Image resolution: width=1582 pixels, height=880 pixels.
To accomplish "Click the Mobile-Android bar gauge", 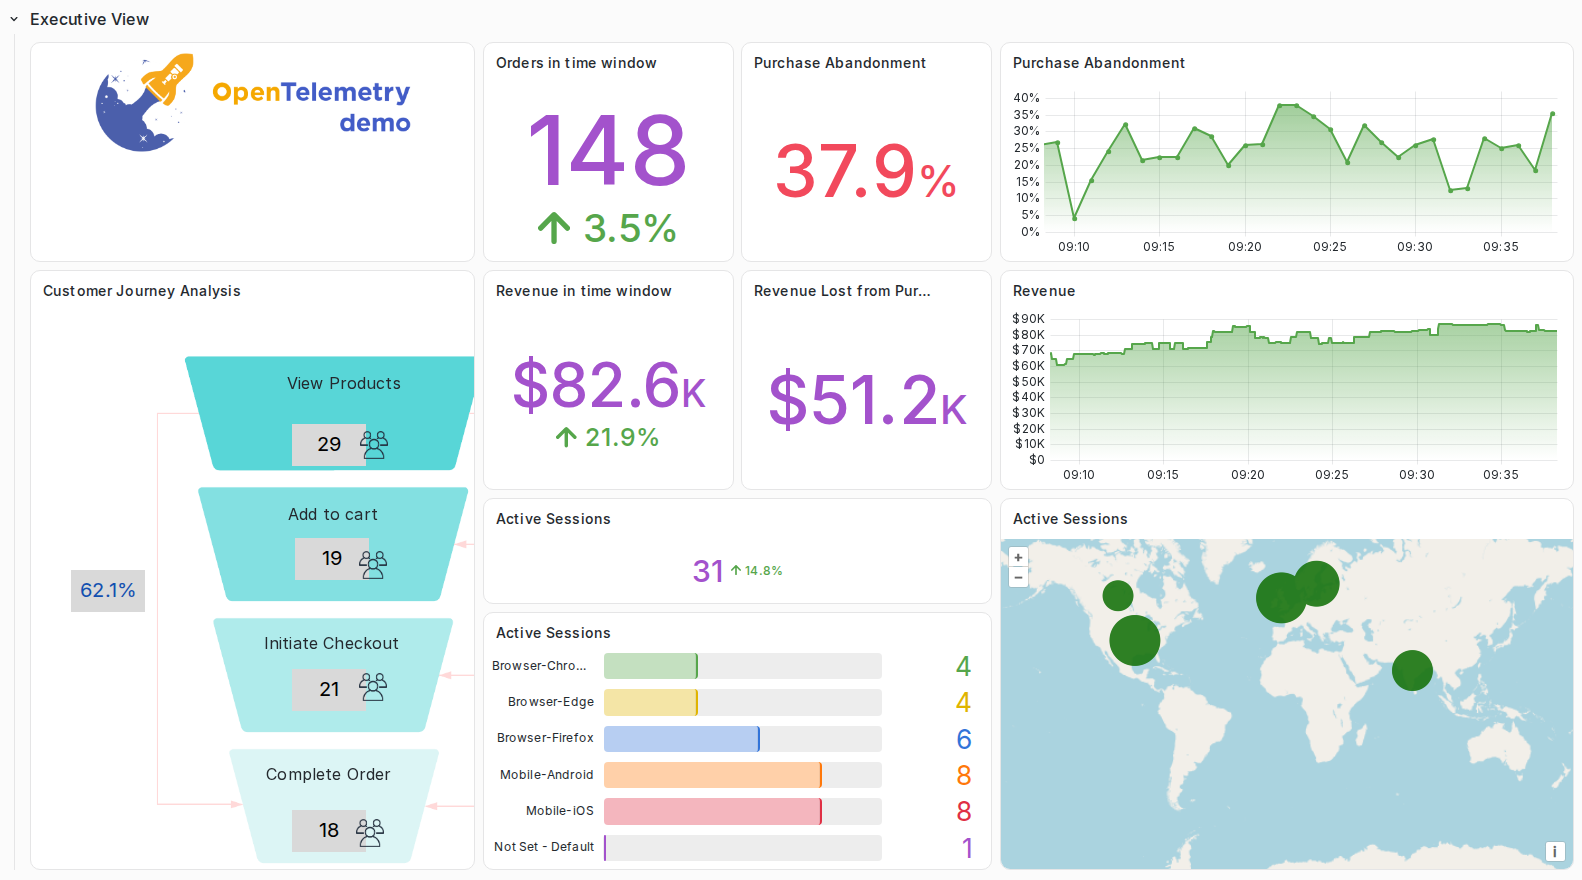I will (743, 775).
